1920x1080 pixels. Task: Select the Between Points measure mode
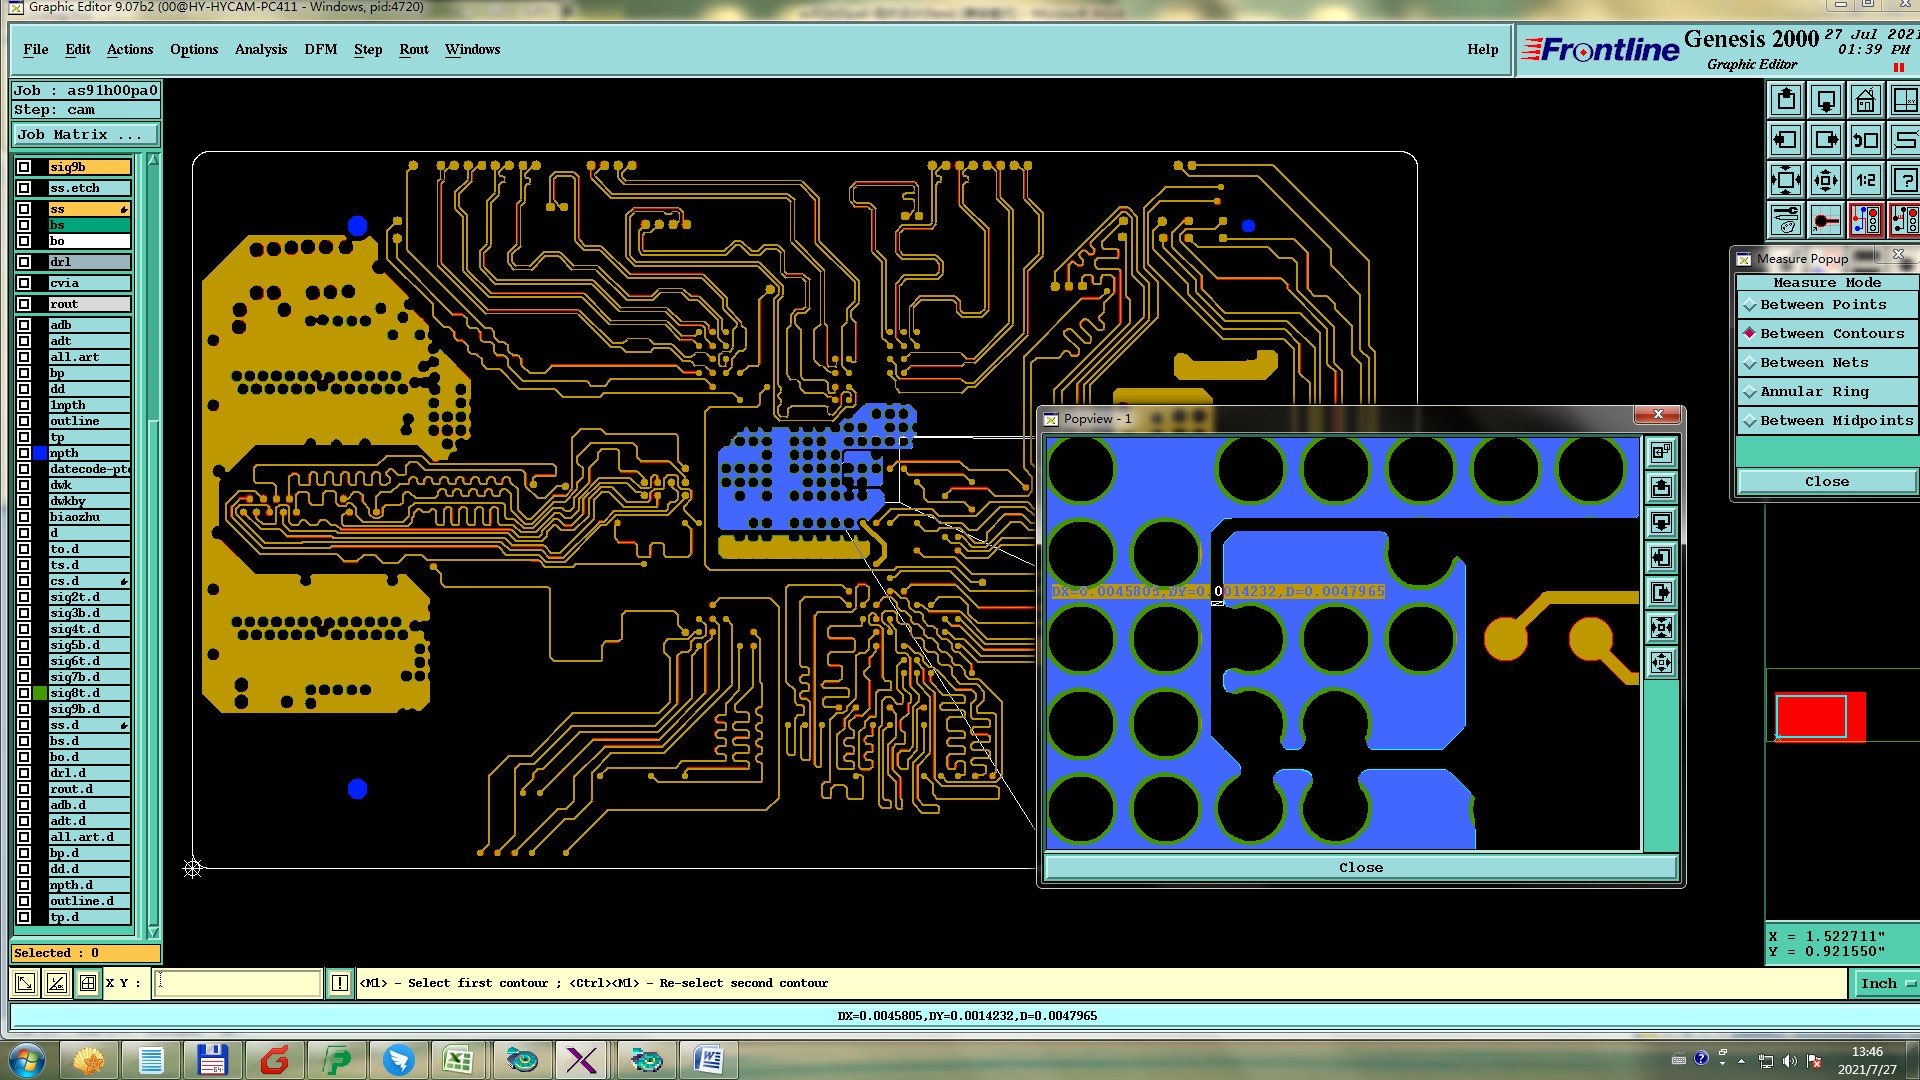pyautogui.click(x=1822, y=305)
